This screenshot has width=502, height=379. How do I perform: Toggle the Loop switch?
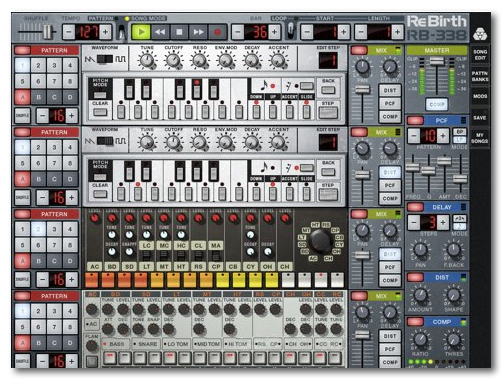tap(291, 31)
